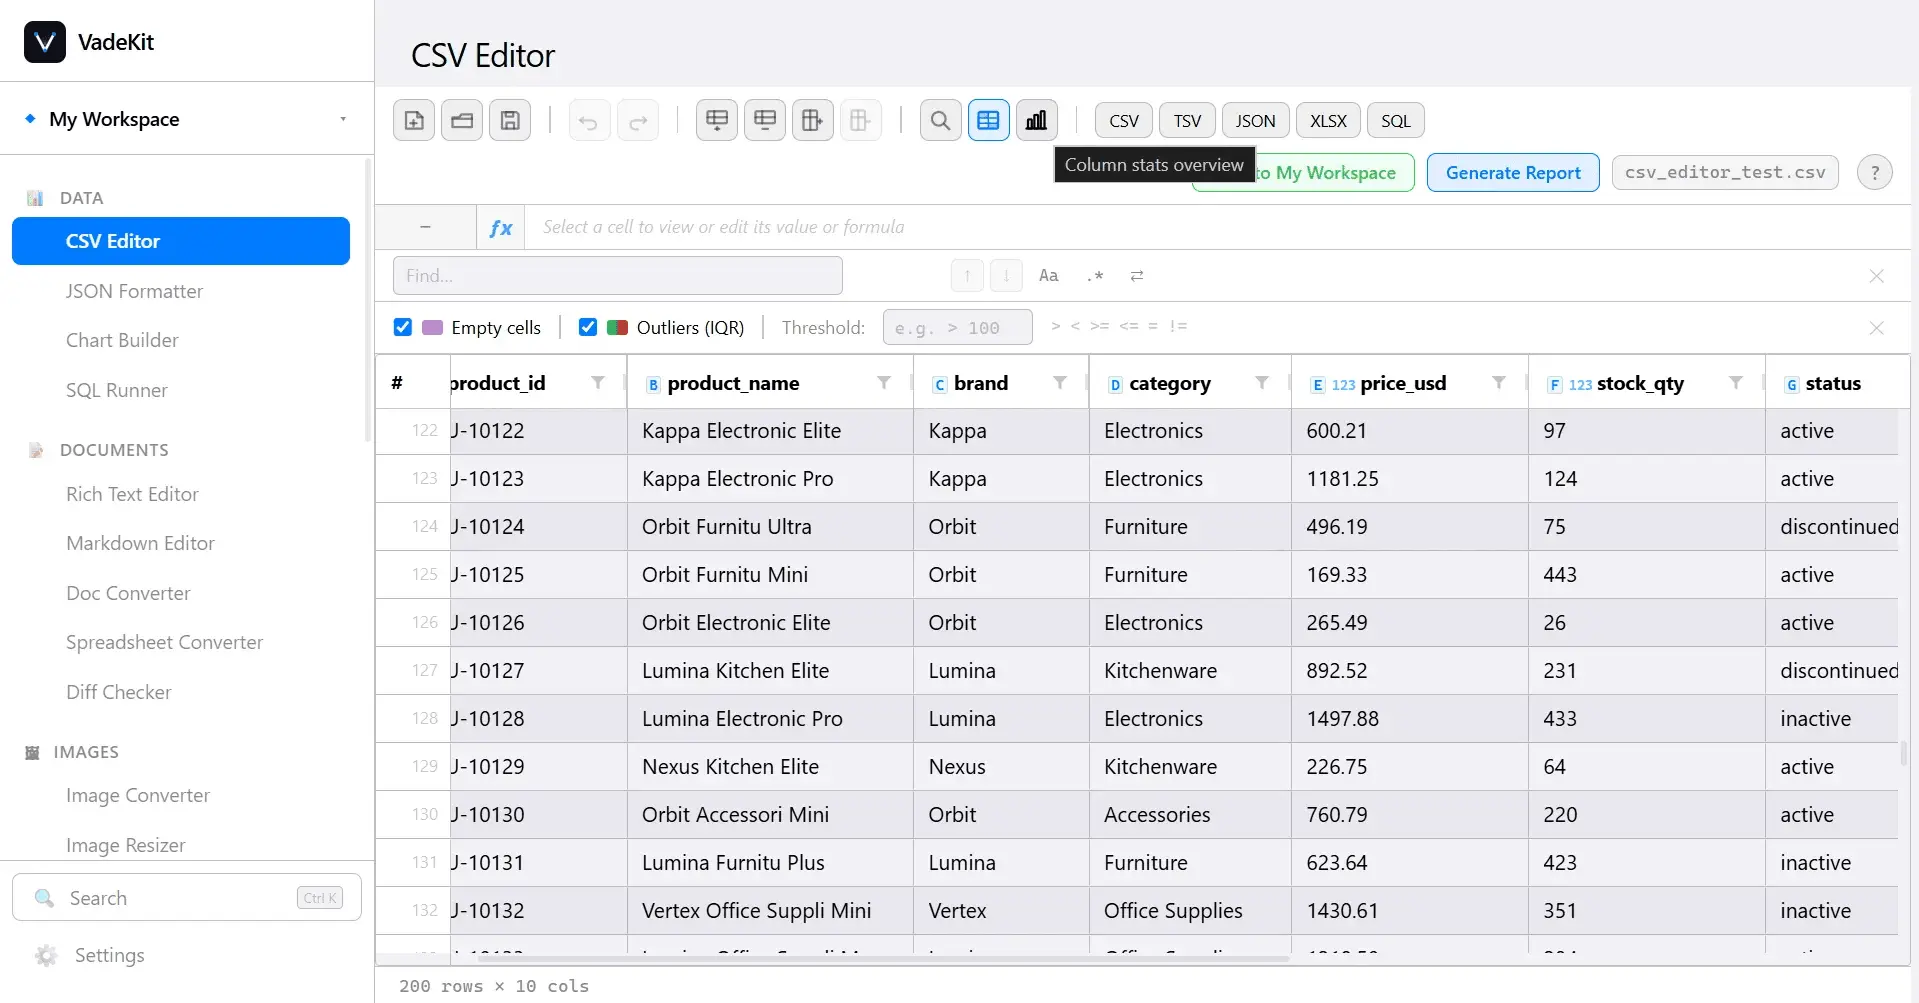Close the find bar with its X

pyautogui.click(x=1876, y=276)
